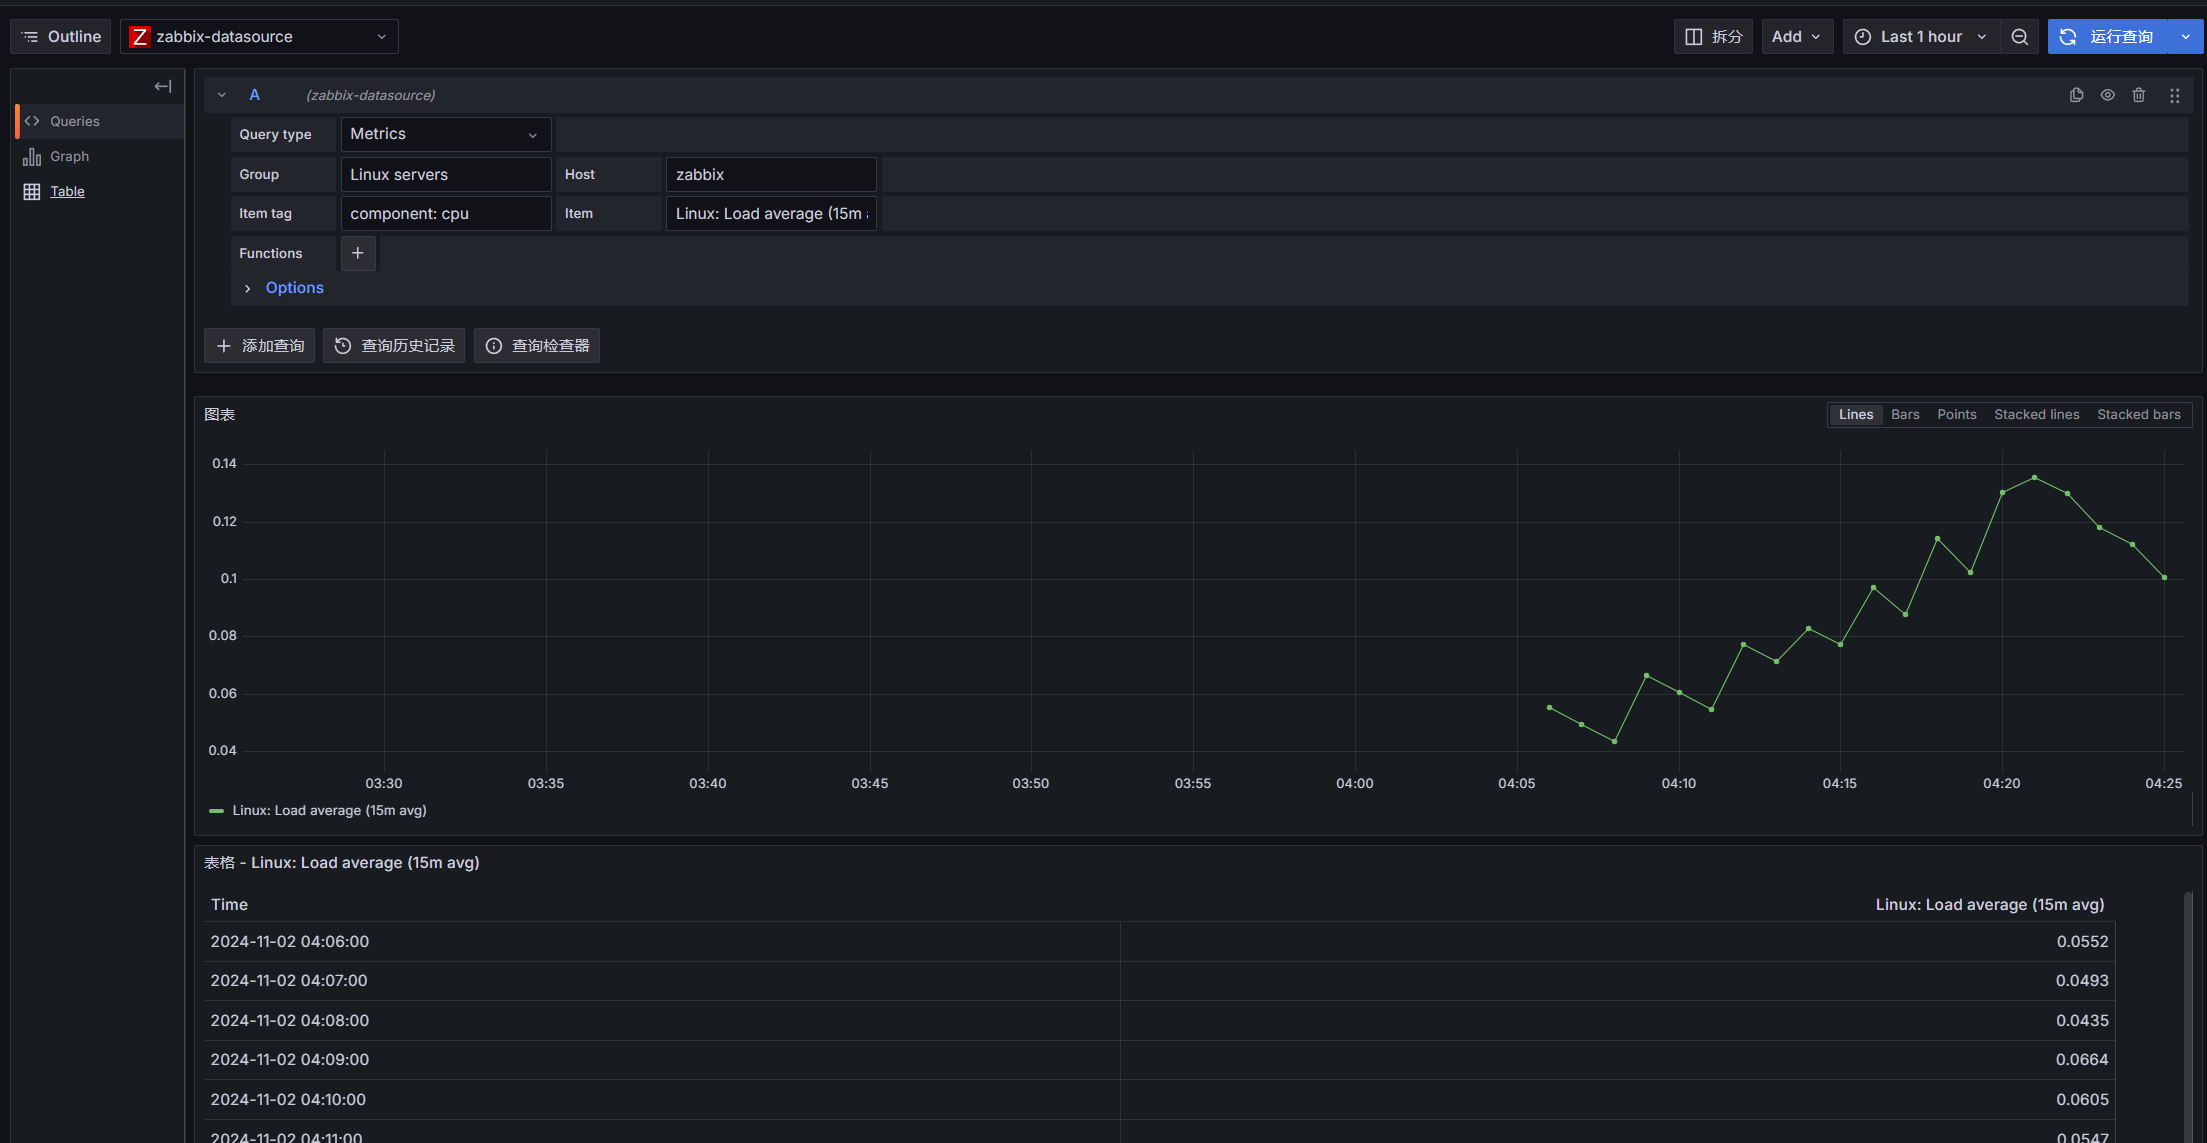Click the table value 0.0664

point(2083,1060)
